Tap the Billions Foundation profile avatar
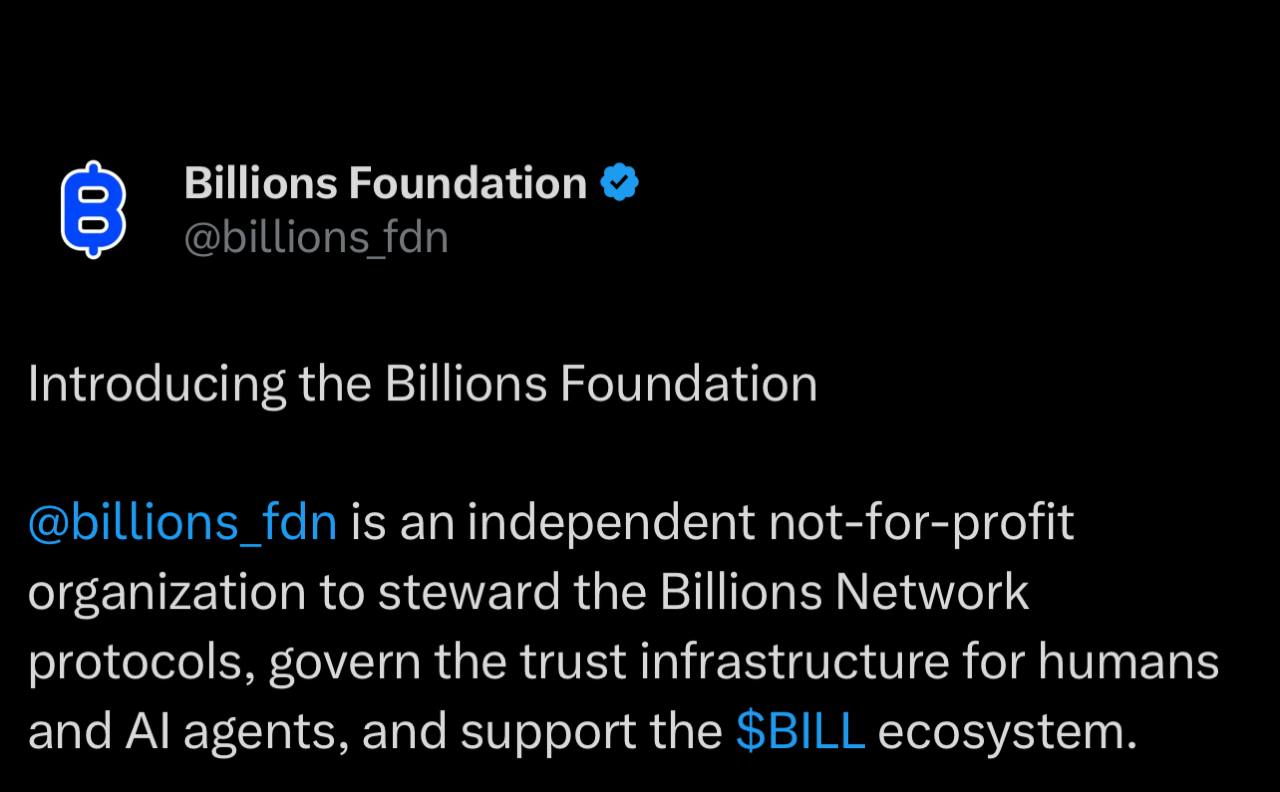The image size is (1280, 792). pos(93,209)
